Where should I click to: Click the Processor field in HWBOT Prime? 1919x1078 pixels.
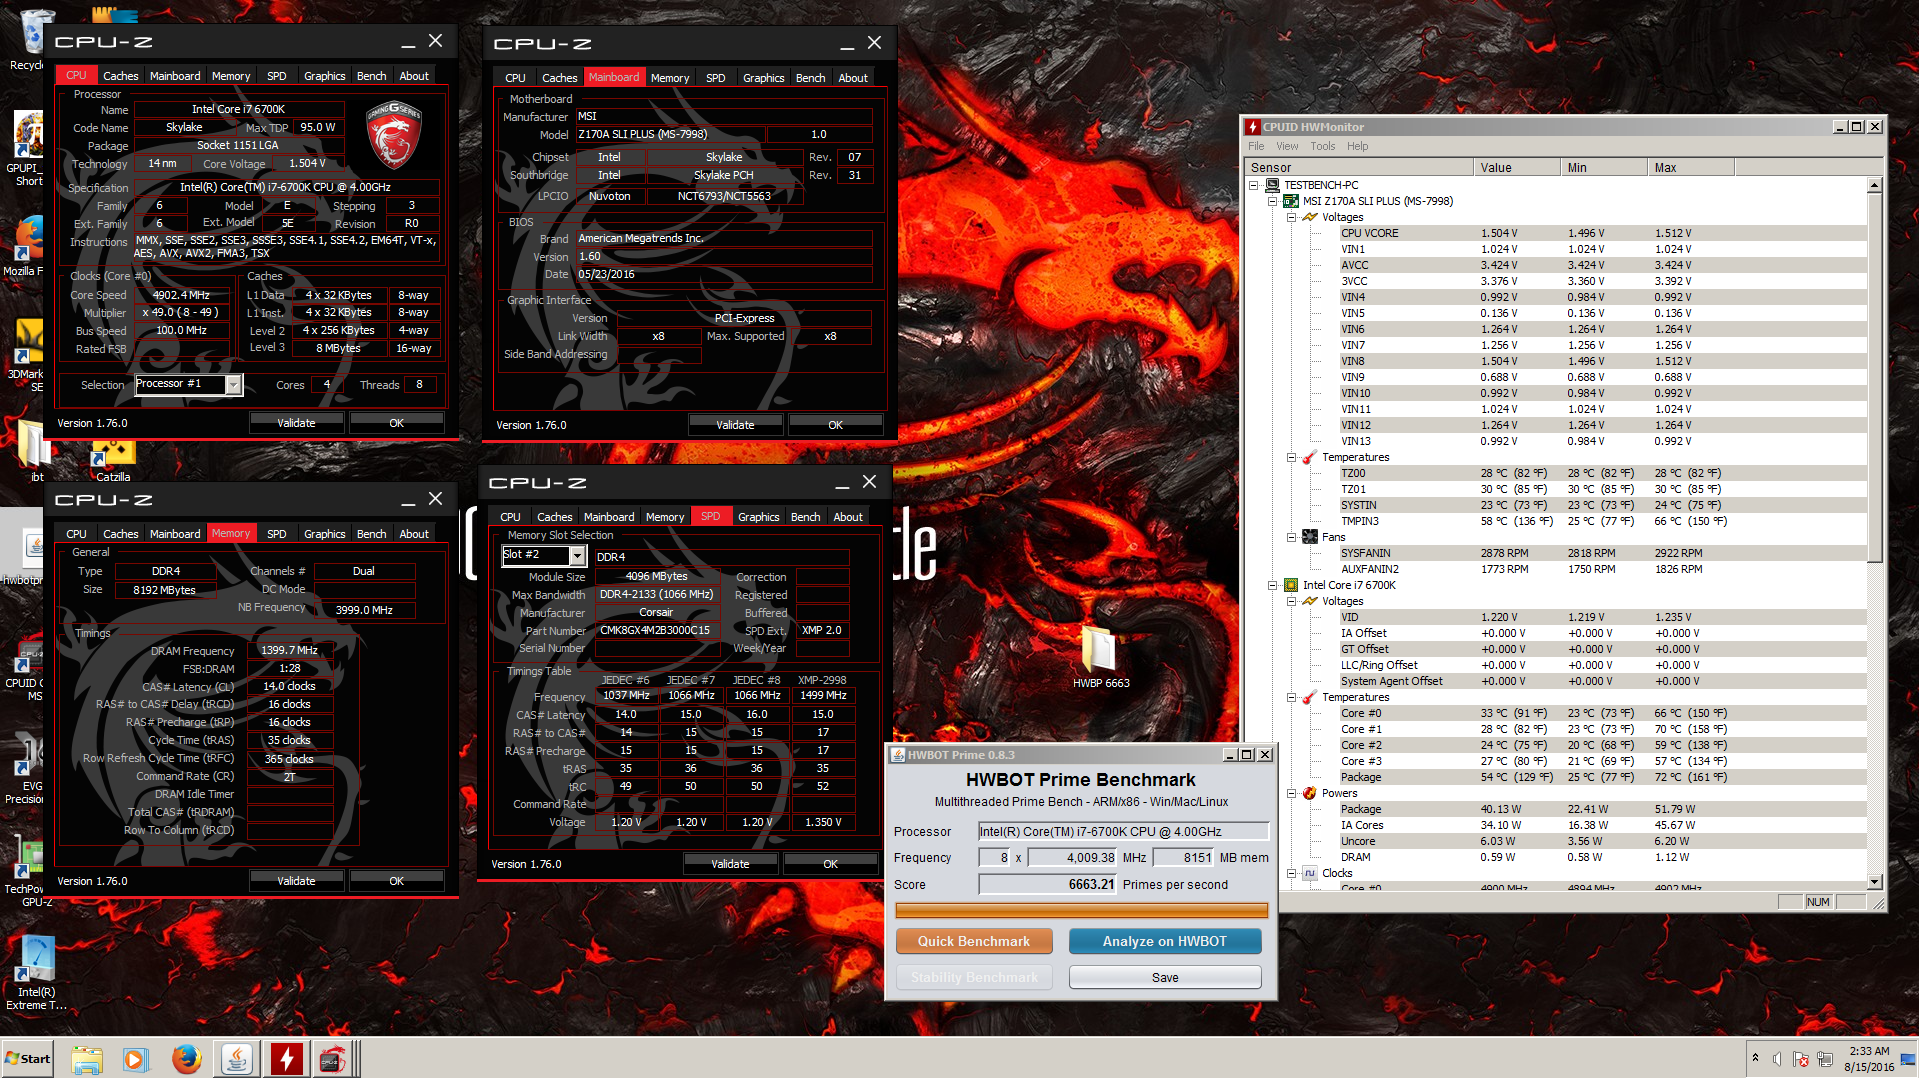[1123, 832]
